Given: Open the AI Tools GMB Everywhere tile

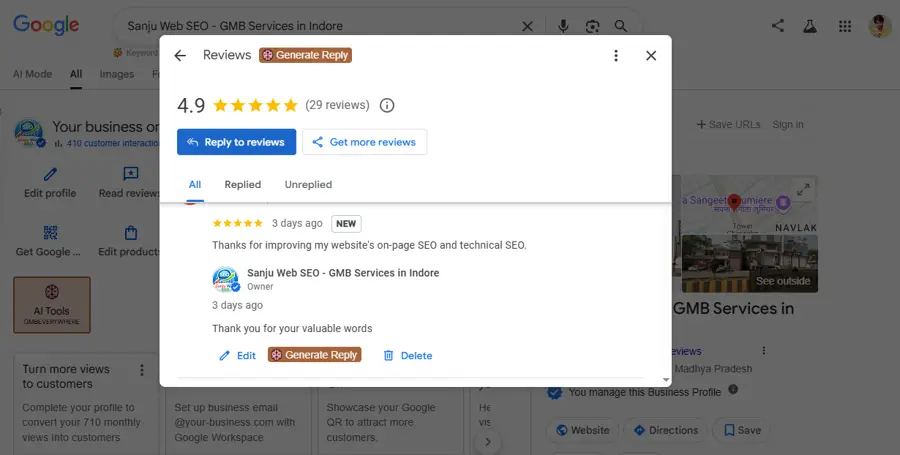Looking at the screenshot, I should pos(52,305).
